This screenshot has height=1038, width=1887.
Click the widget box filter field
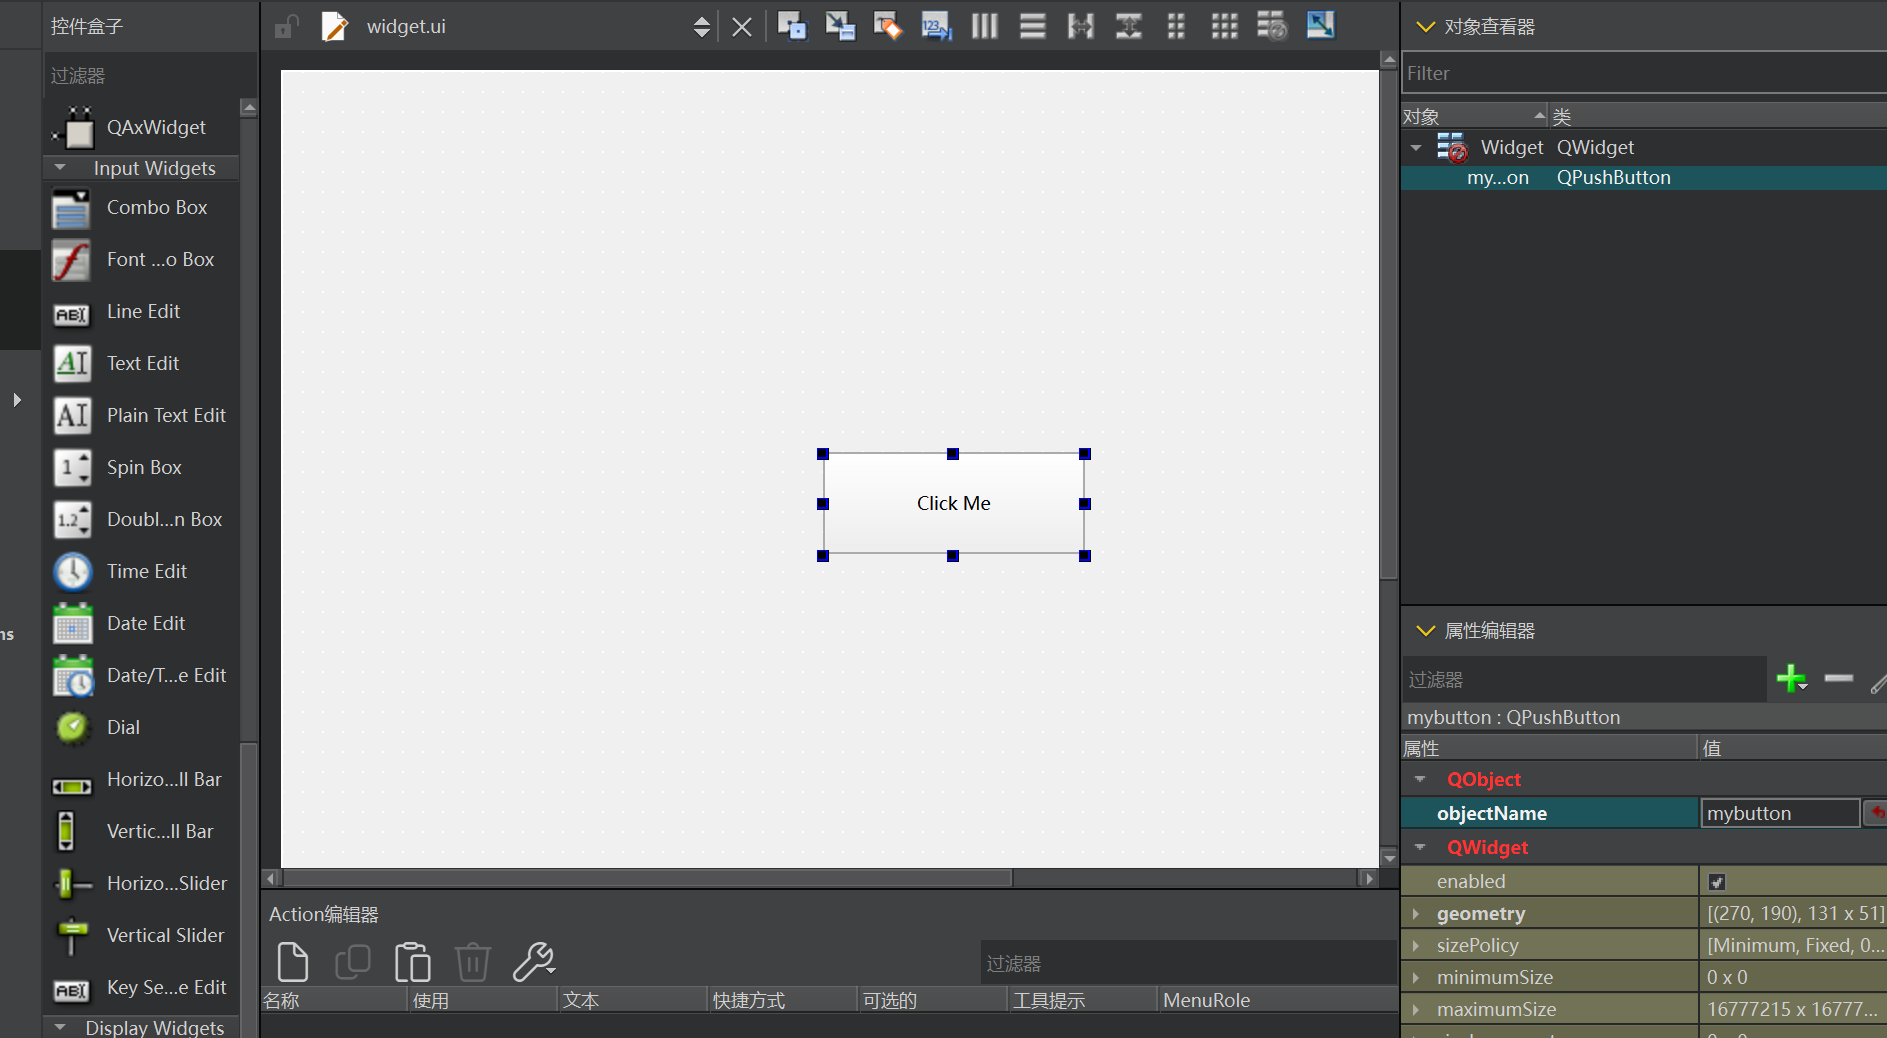(148, 75)
